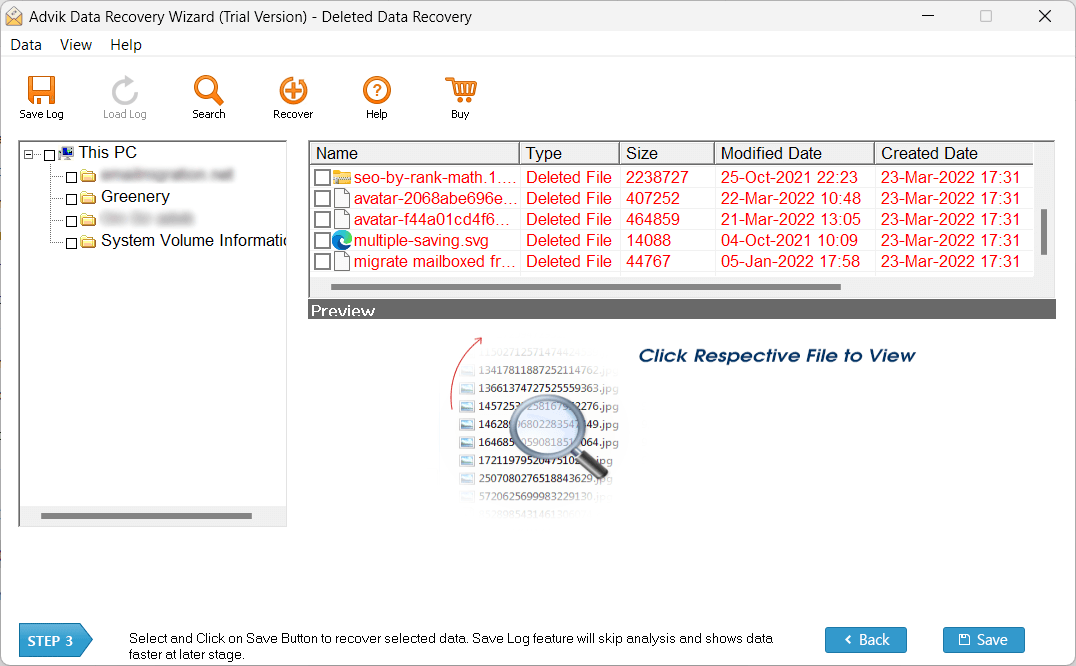Sort by the Size column header
The height and width of the screenshot is (666, 1076).
[667, 153]
